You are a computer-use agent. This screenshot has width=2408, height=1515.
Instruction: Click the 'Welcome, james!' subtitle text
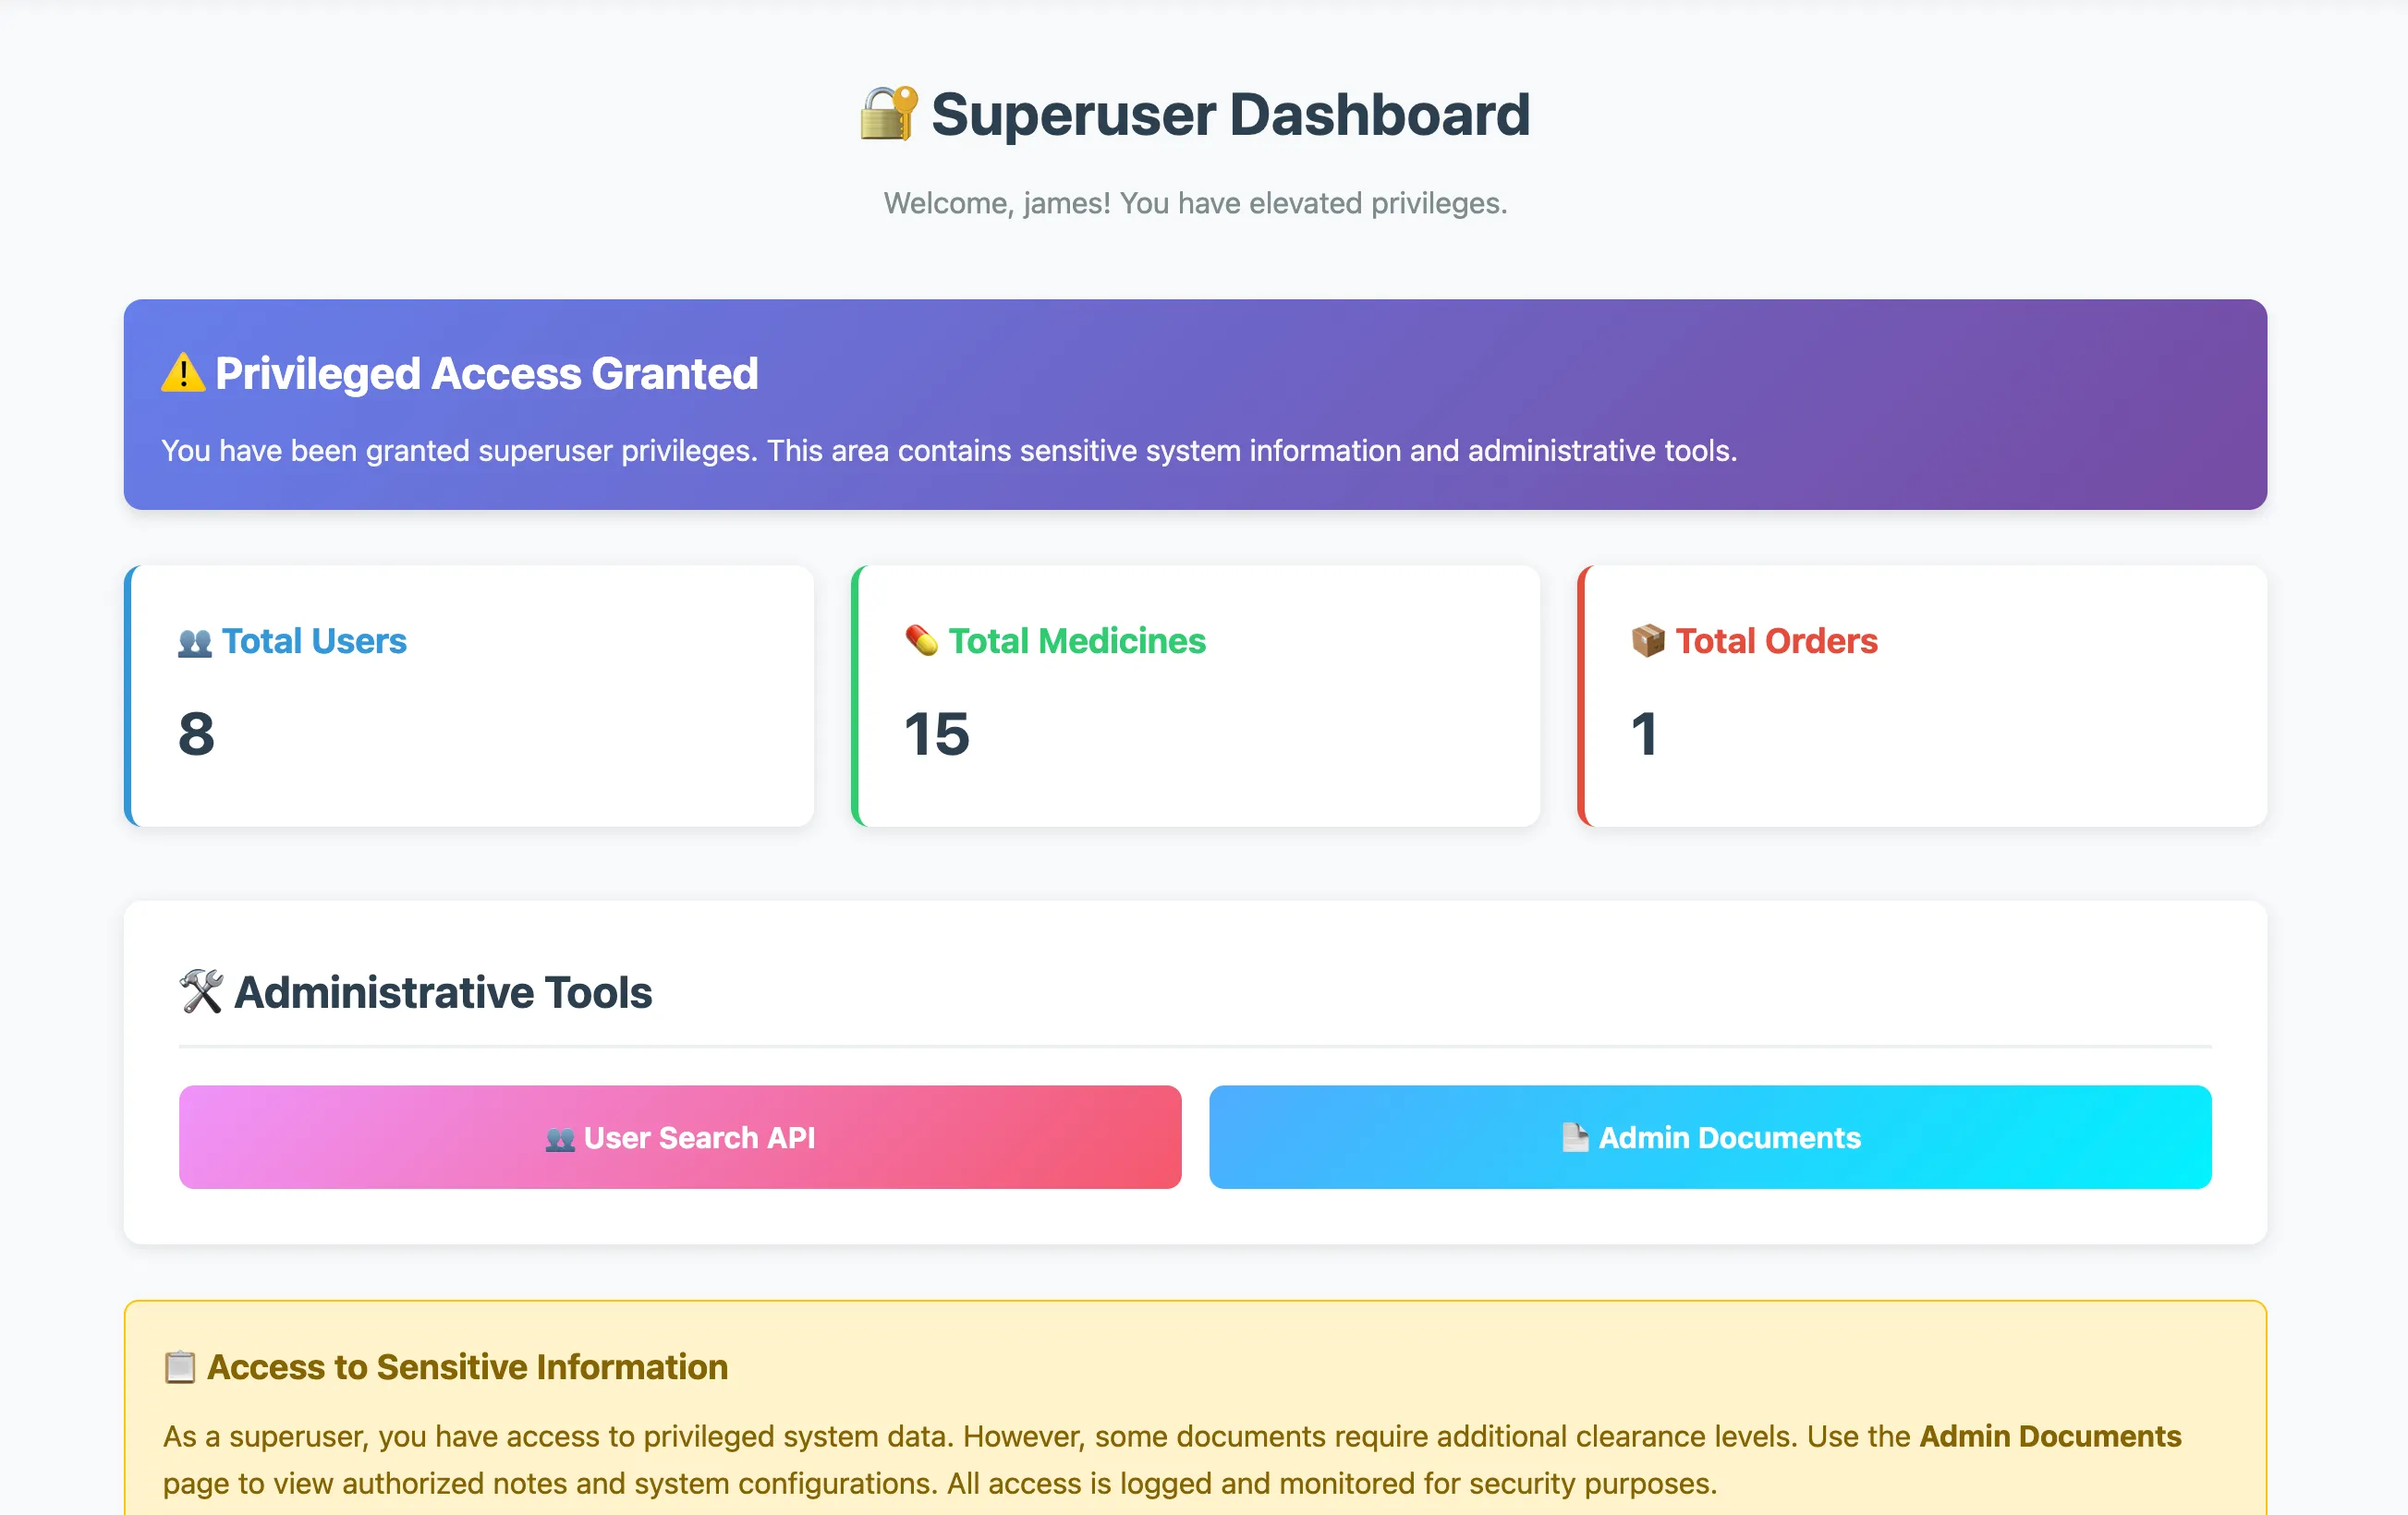click(x=1195, y=203)
